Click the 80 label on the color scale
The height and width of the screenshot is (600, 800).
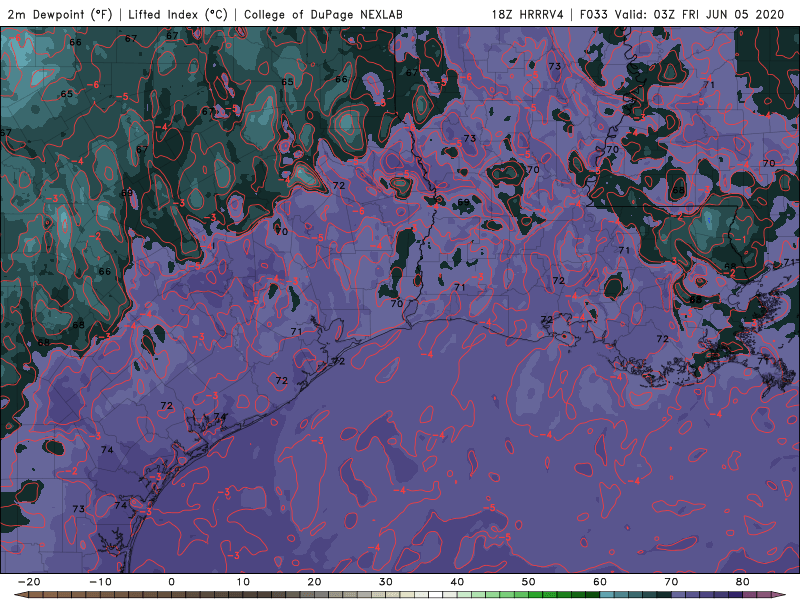click(x=743, y=582)
